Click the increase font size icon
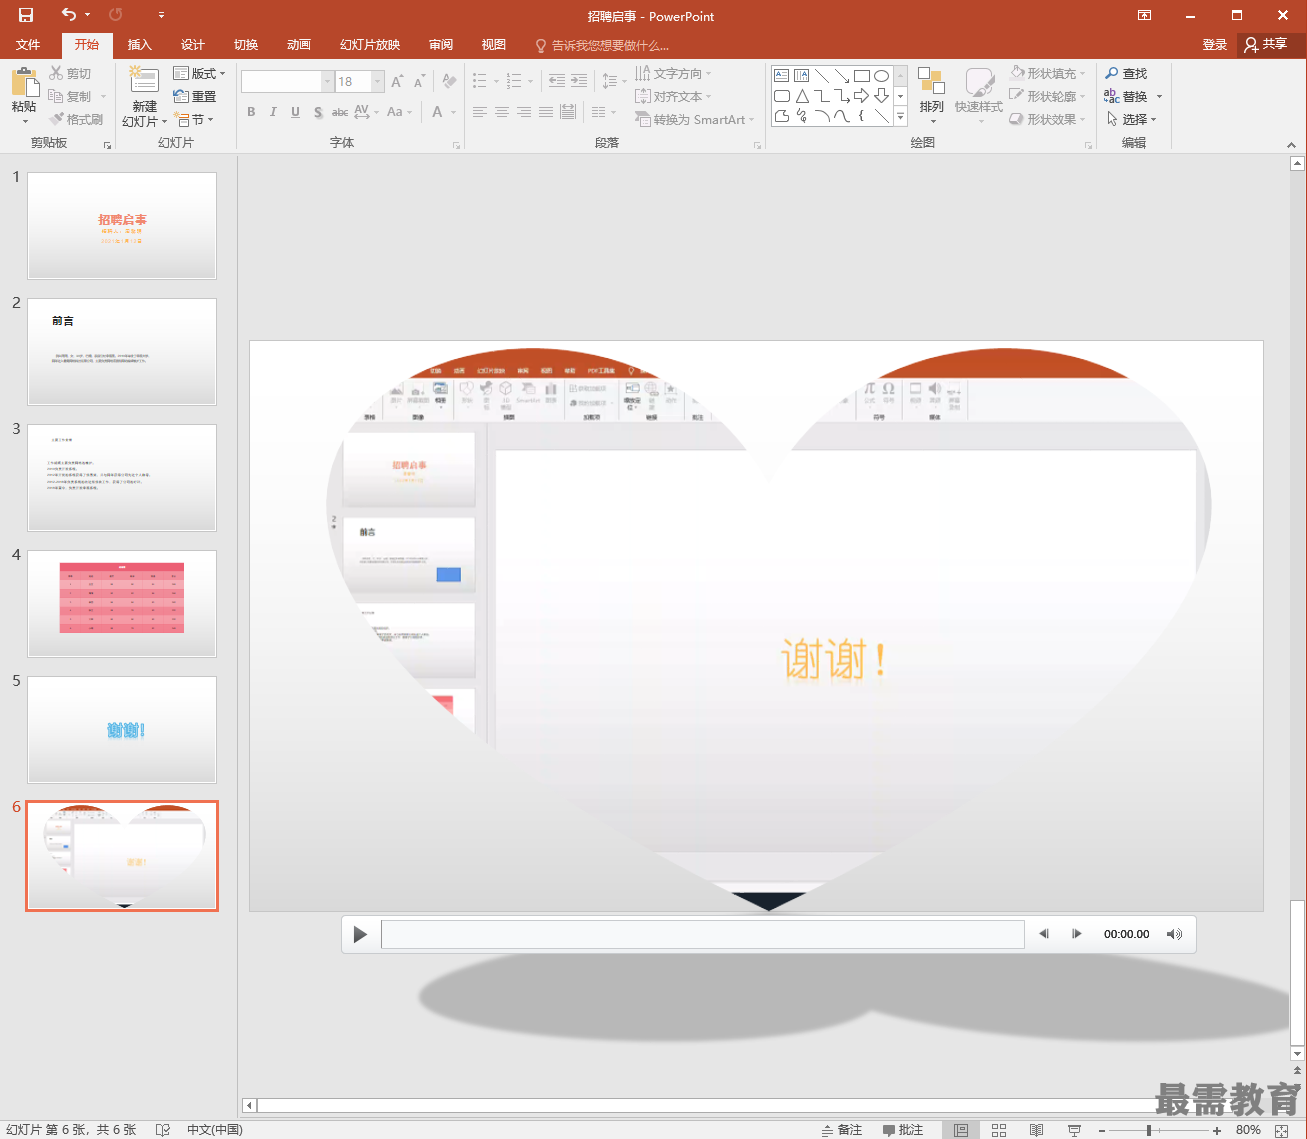This screenshot has height=1139, width=1307. pyautogui.click(x=397, y=82)
